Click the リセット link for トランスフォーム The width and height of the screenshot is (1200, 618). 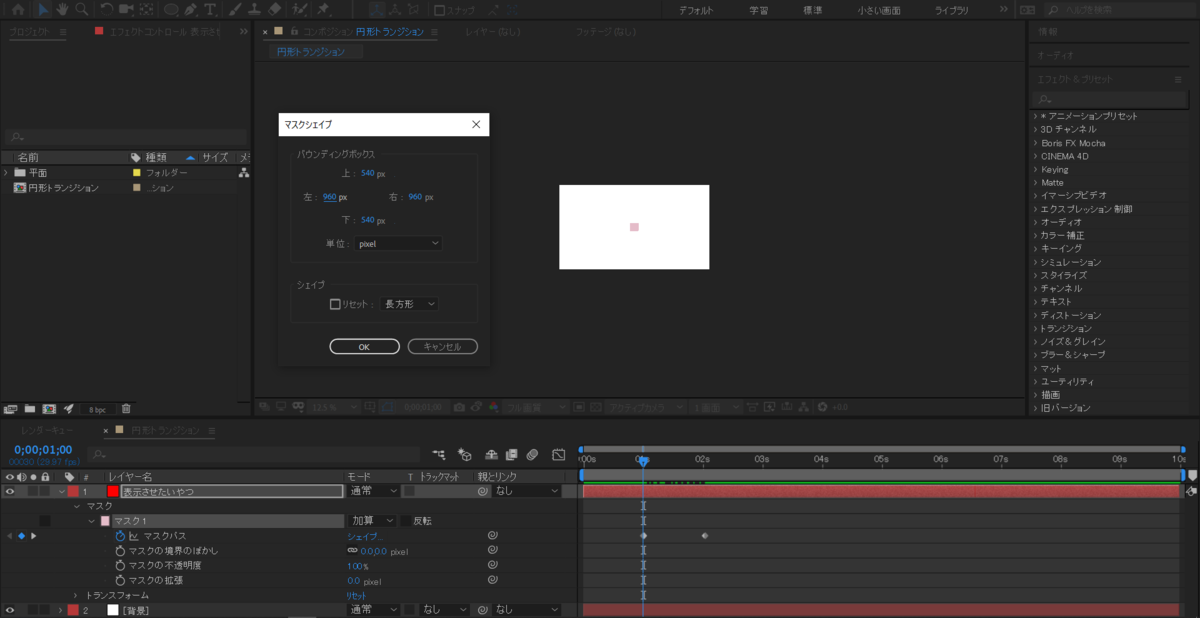357,595
